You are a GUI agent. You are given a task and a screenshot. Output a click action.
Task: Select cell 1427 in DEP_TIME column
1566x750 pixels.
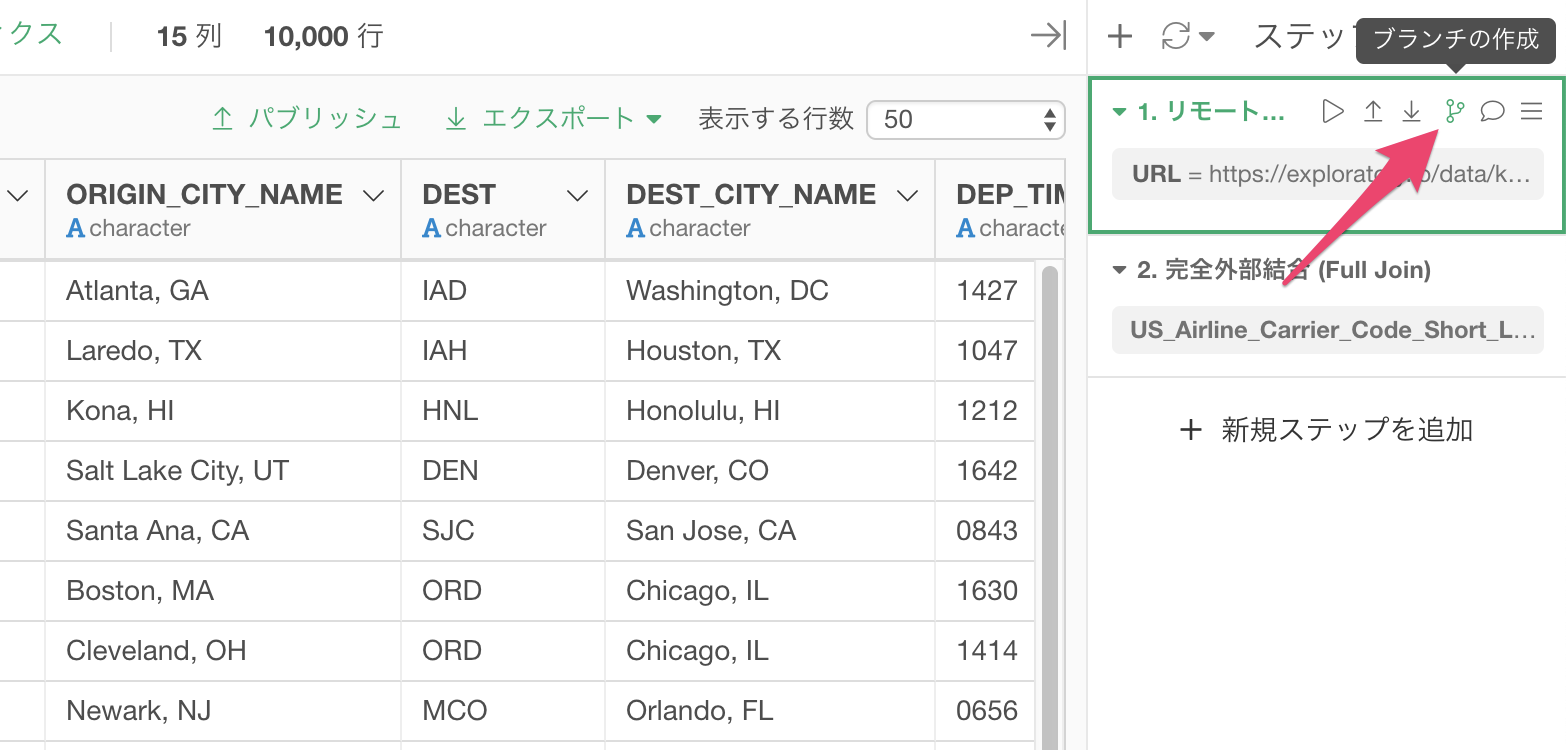pyautogui.click(x=986, y=291)
